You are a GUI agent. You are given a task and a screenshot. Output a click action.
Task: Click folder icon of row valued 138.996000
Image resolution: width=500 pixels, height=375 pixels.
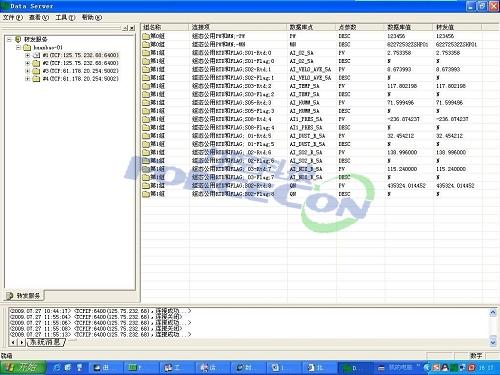(x=146, y=152)
